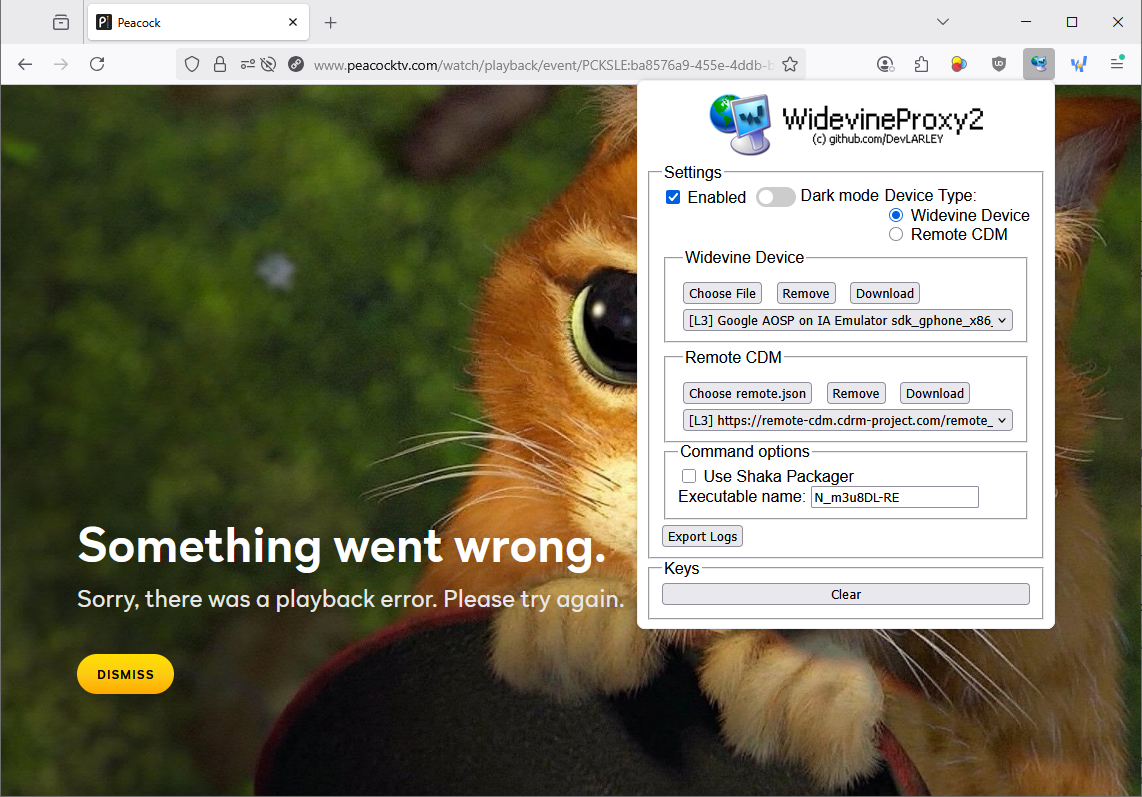The width and height of the screenshot is (1142, 797).
Task: Click the Choose File button
Action: [722, 294]
